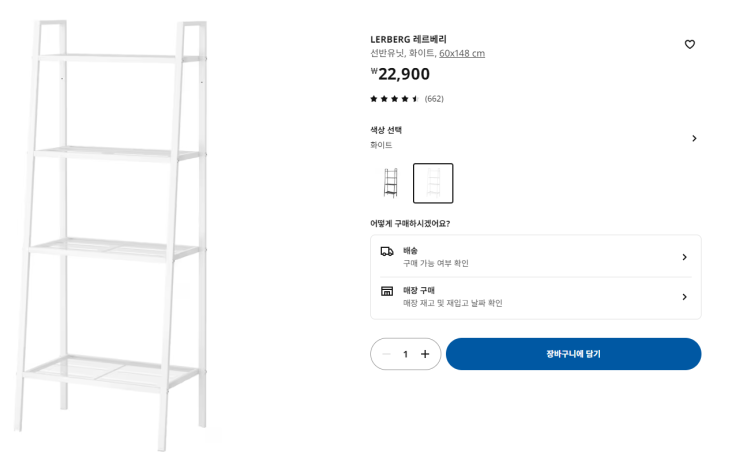
Task: Expand the 색상 선택 chevron arrow
Action: 694,138
